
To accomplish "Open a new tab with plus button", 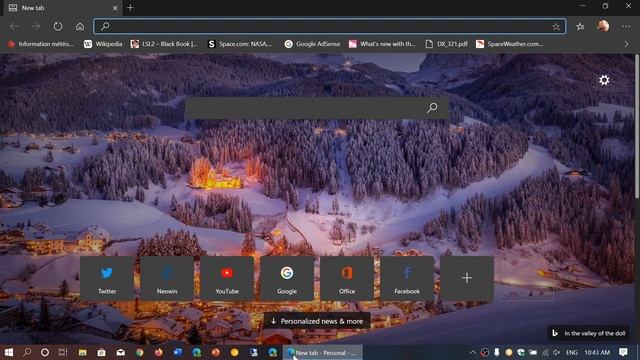I will pos(130,8).
